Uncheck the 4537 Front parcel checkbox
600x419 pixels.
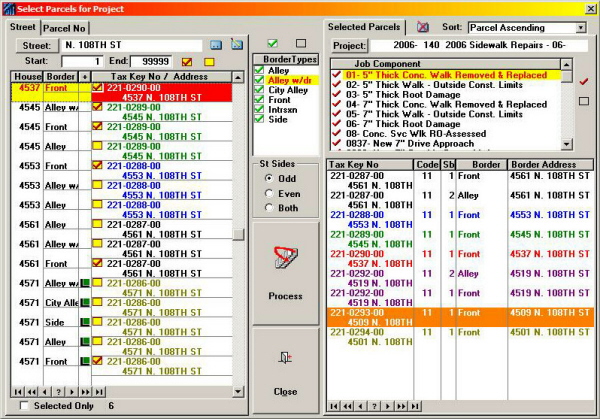(97, 88)
